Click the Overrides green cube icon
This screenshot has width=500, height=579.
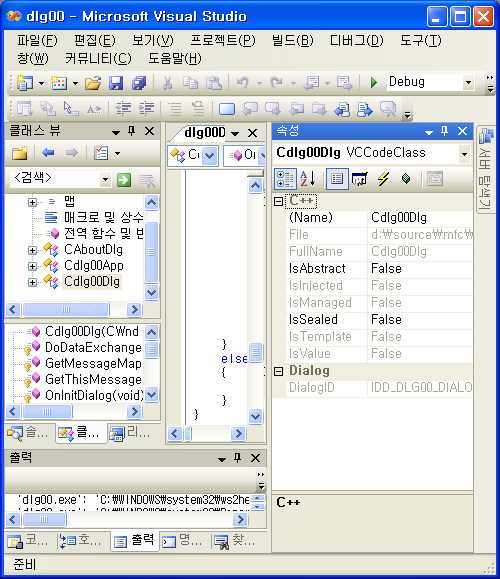tap(406, 179)
